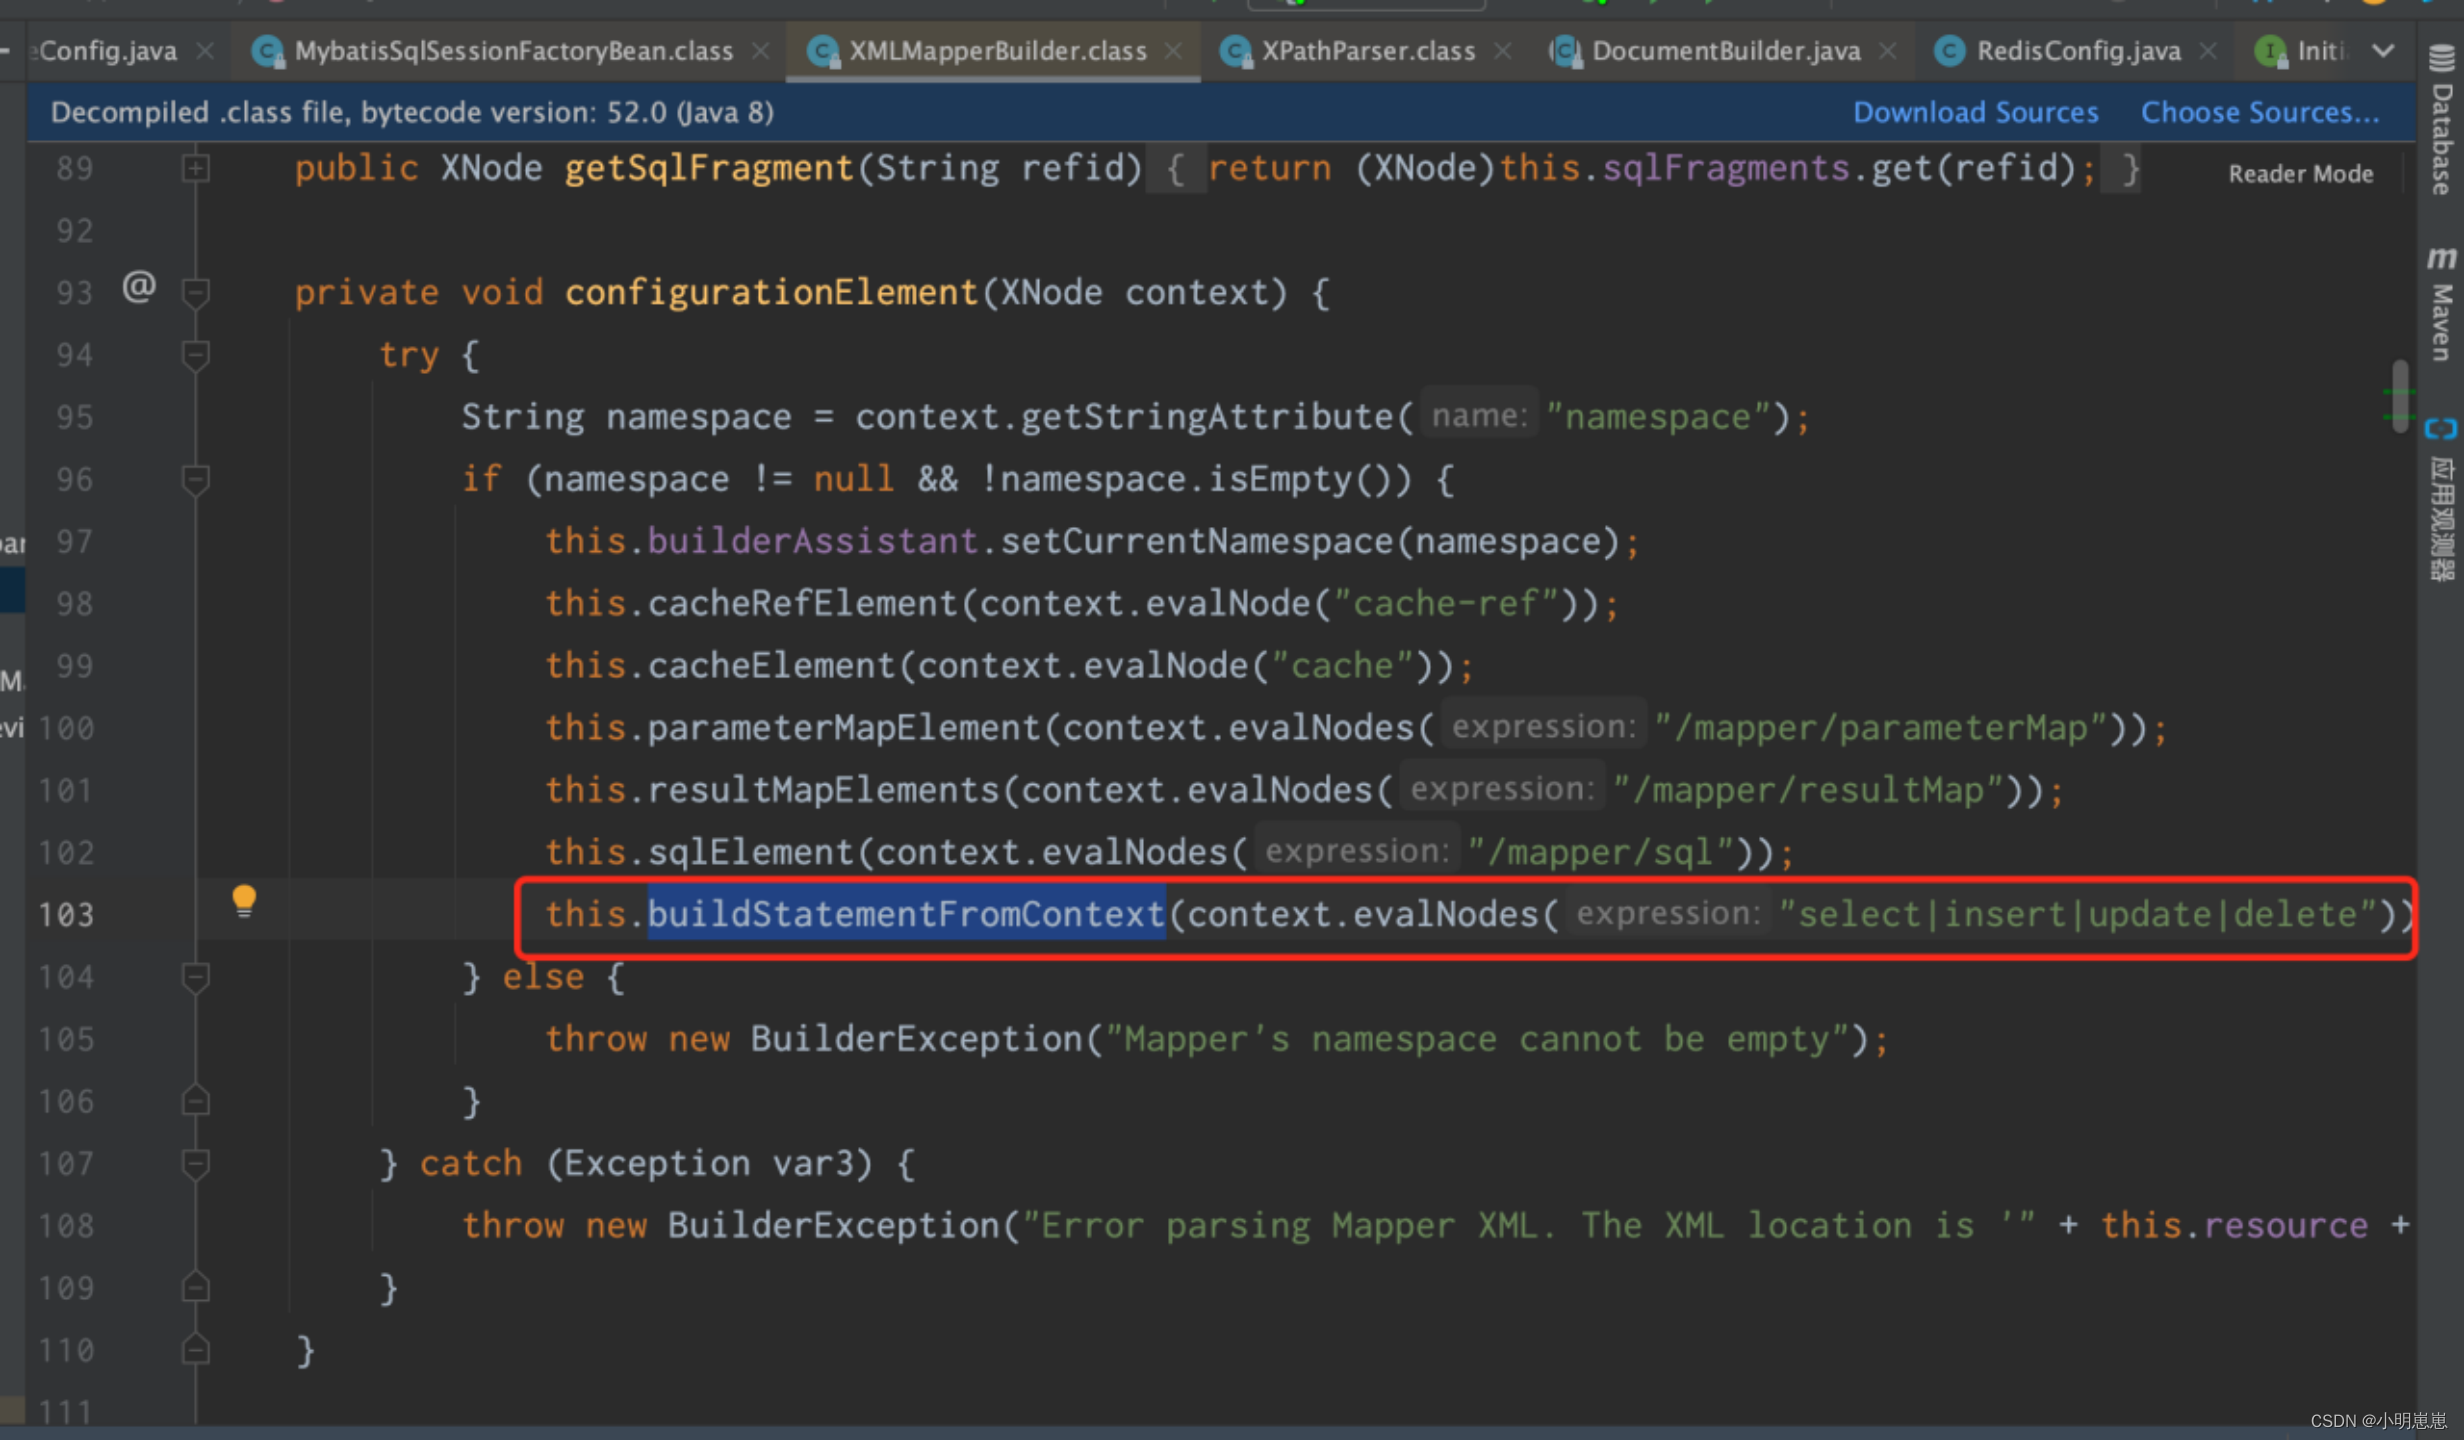Click BuilderException on line 105
Image resolution: width=2464 pixels, height=1440 pixels.
point(916,1038)
